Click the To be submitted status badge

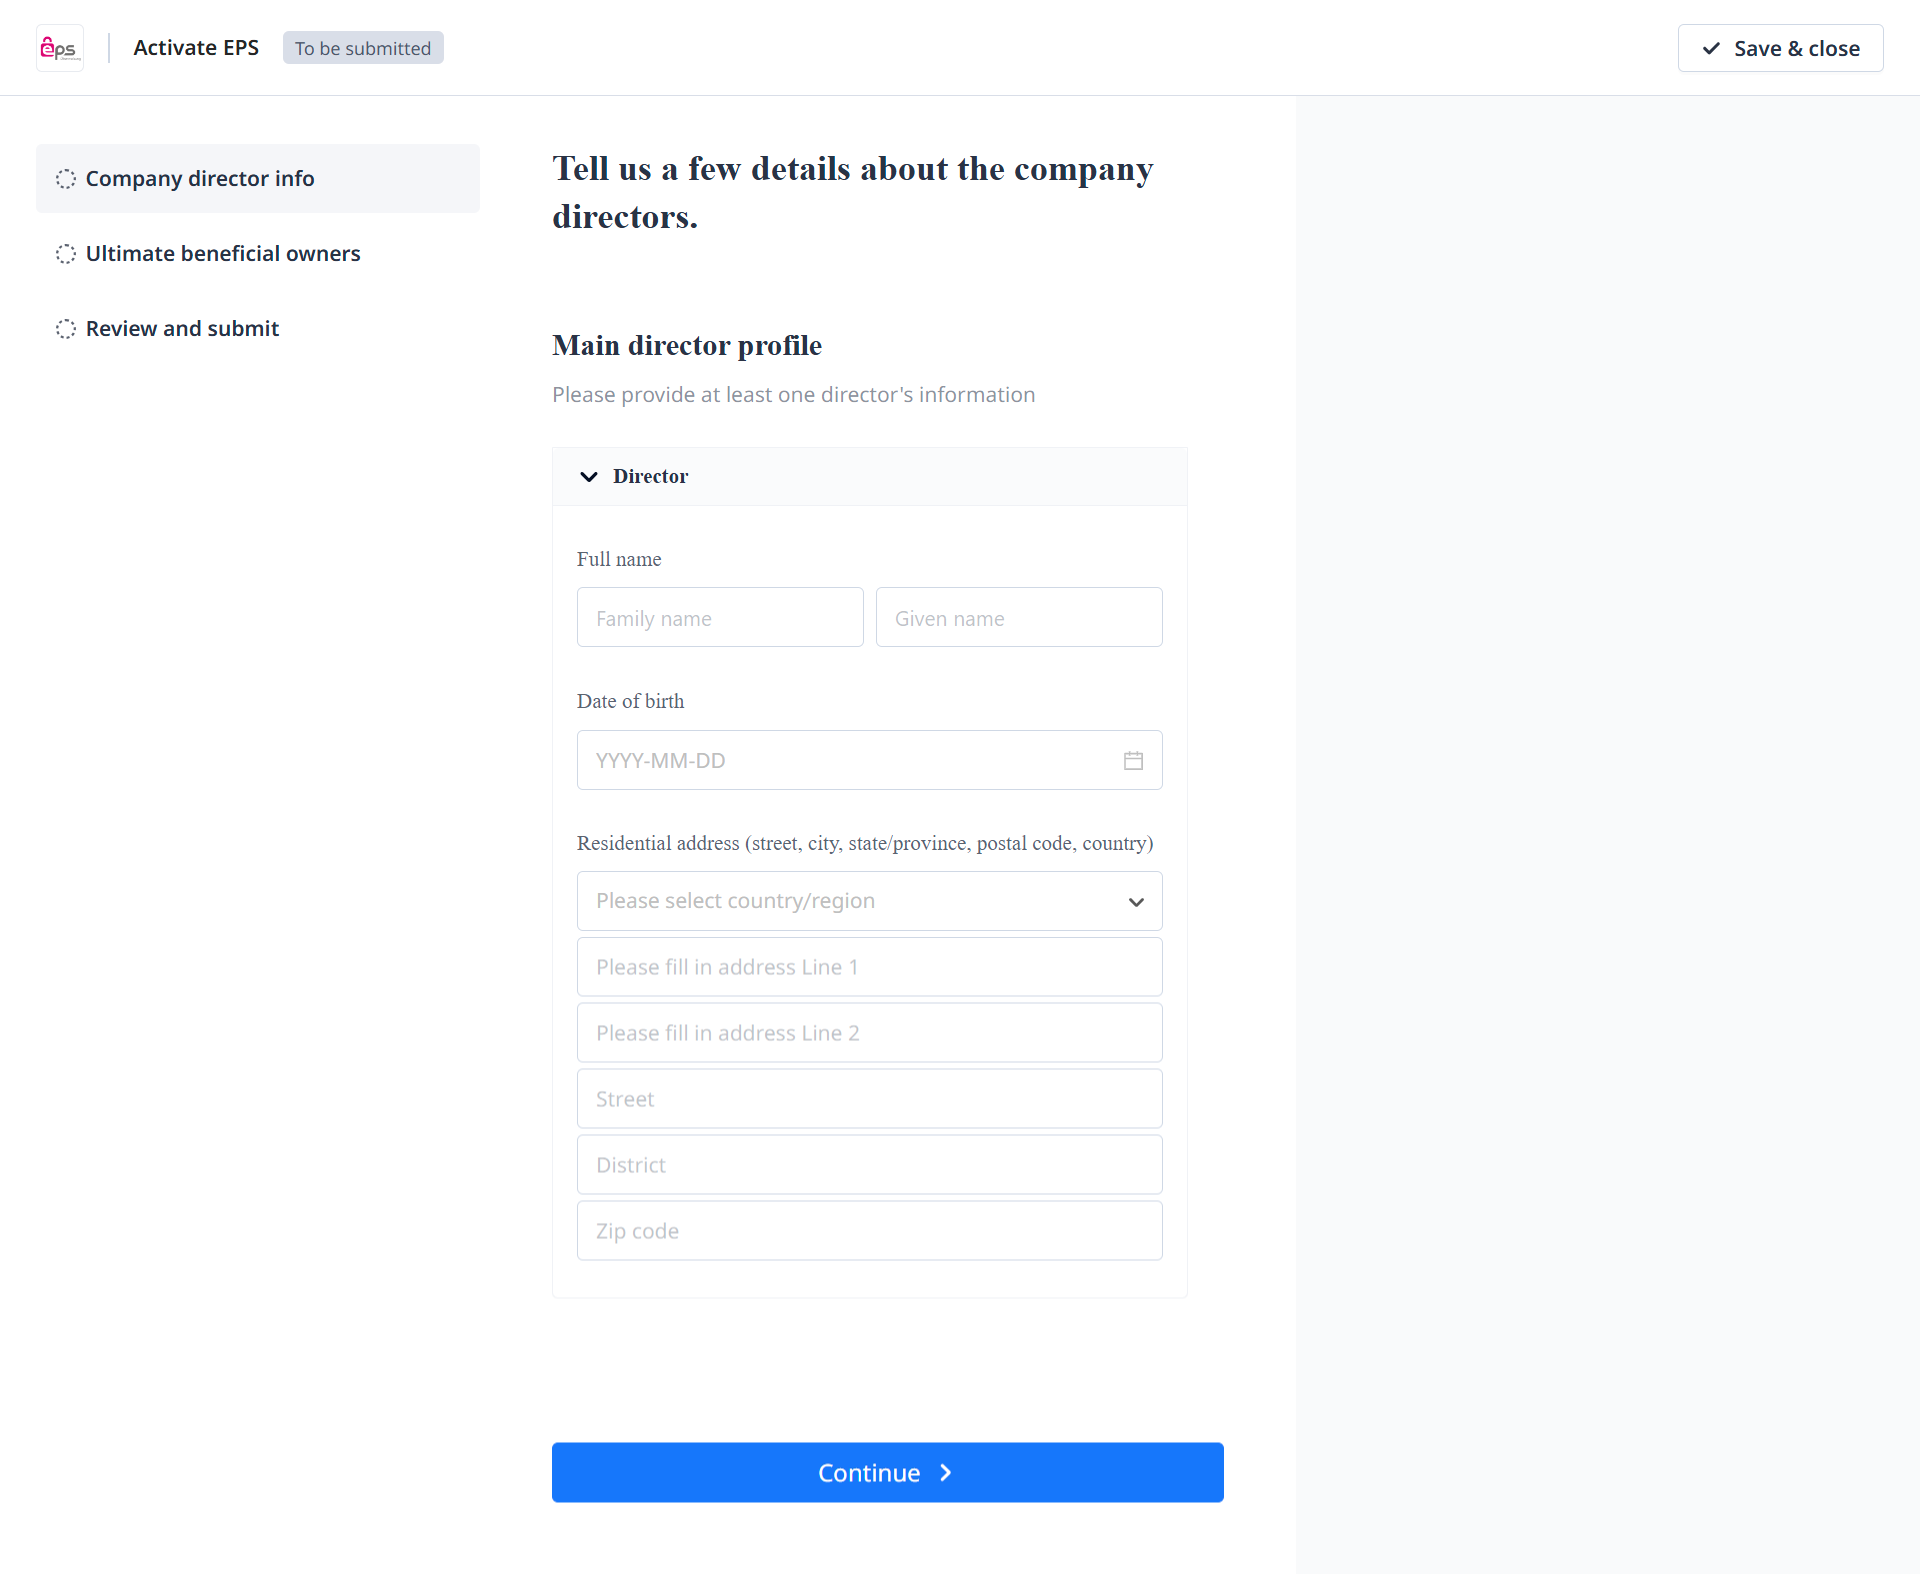point(363,48)
